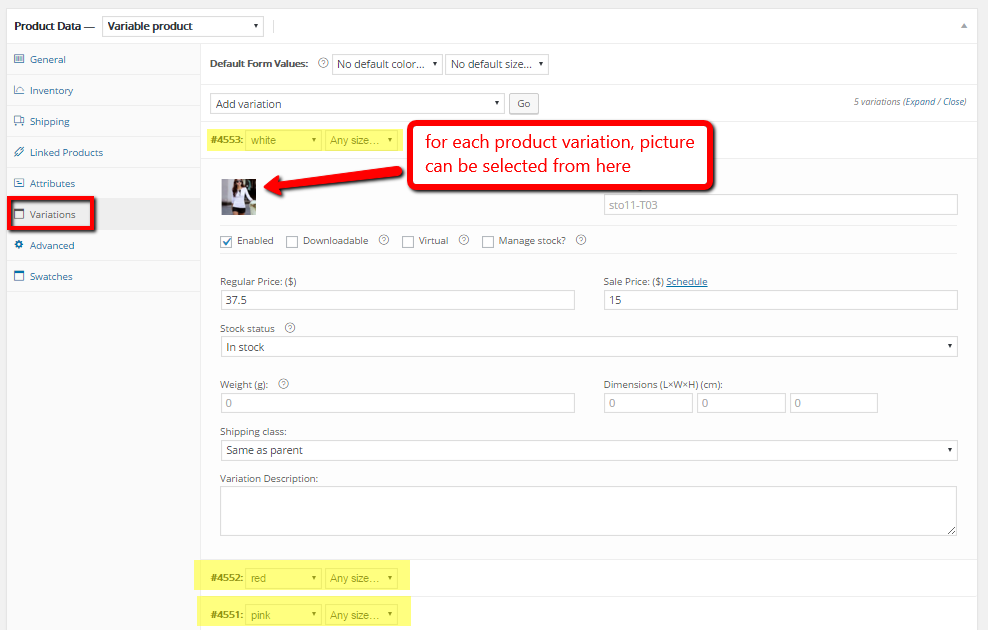The image size is (988, 630).
Task: Click help icon beside Manage stock
Action: [x=581, y=240]
